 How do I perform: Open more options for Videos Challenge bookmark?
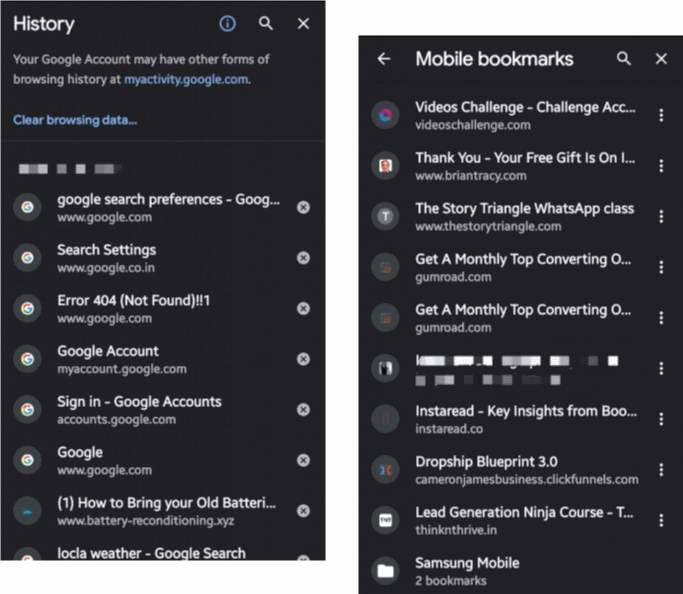(x=661, y=115)
